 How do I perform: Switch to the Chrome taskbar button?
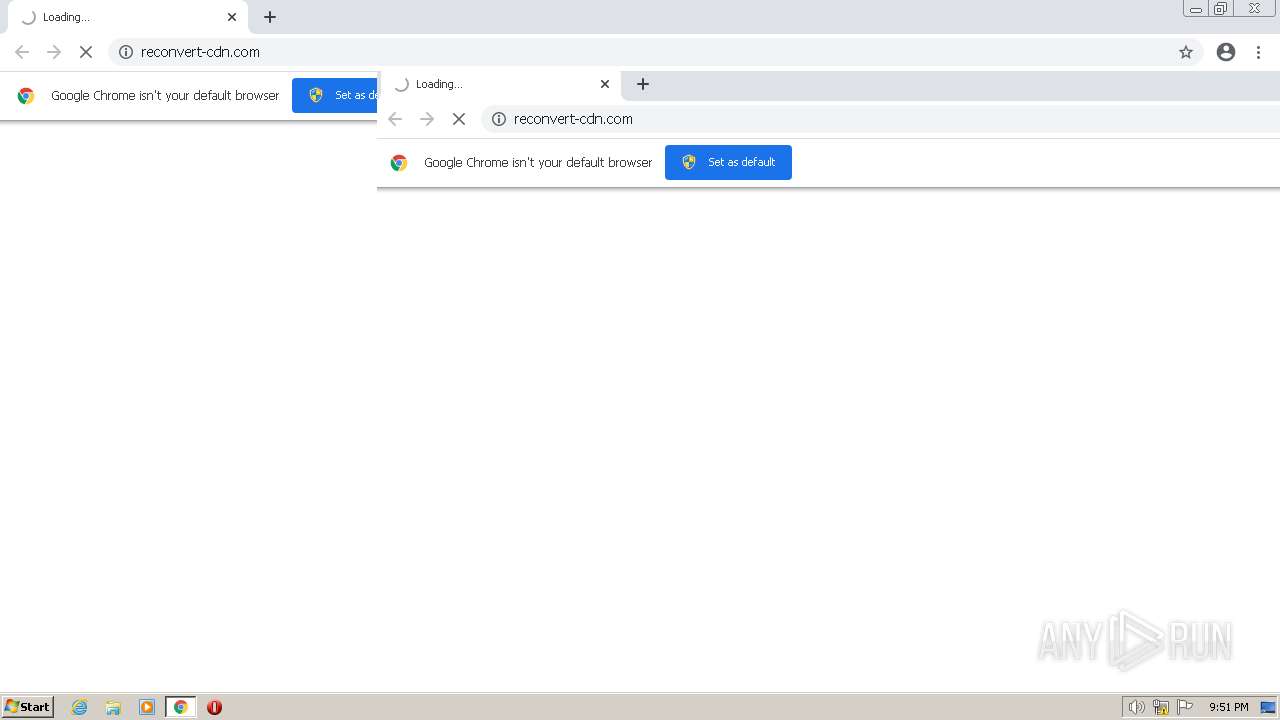[x=180, y=707]
